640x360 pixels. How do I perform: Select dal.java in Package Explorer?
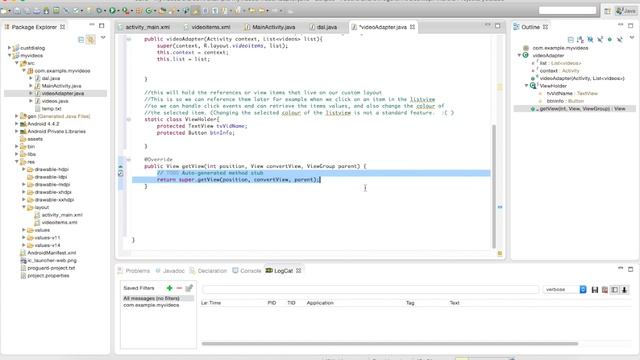tap(51, 78)
